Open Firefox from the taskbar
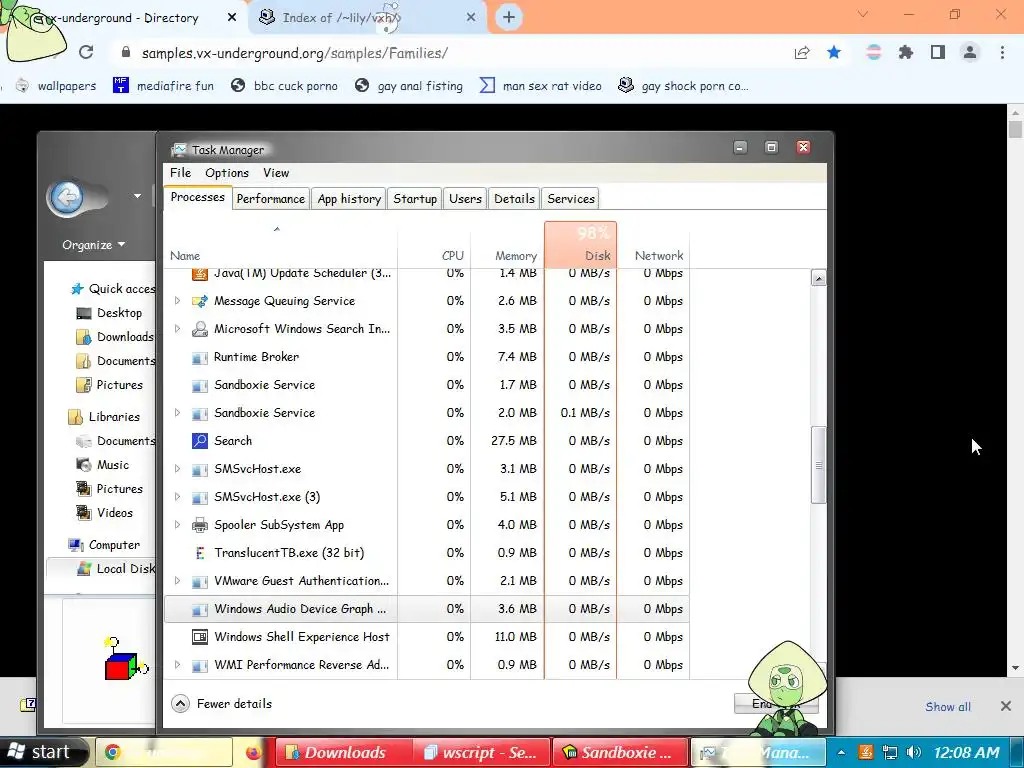This screenshot has width=1024, height=768. [x=253, y=753]
